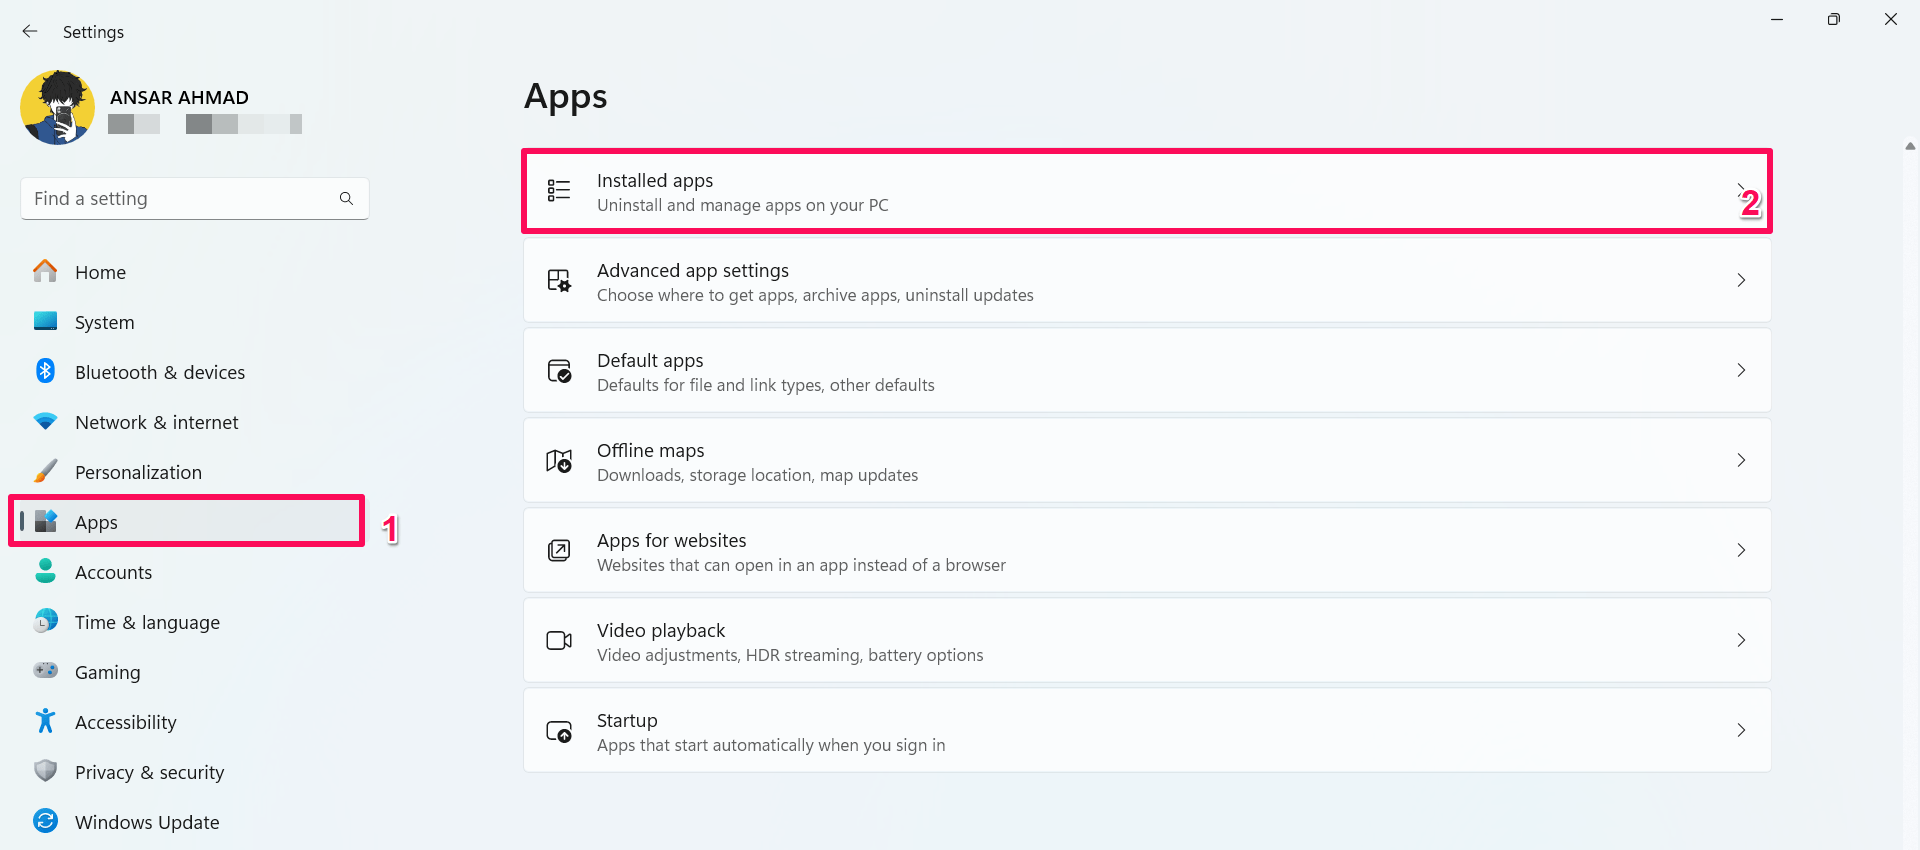Click the Bluetooth icon in sidebar
This screenshot has height=850, width=1920.
[x=45, y=371]
